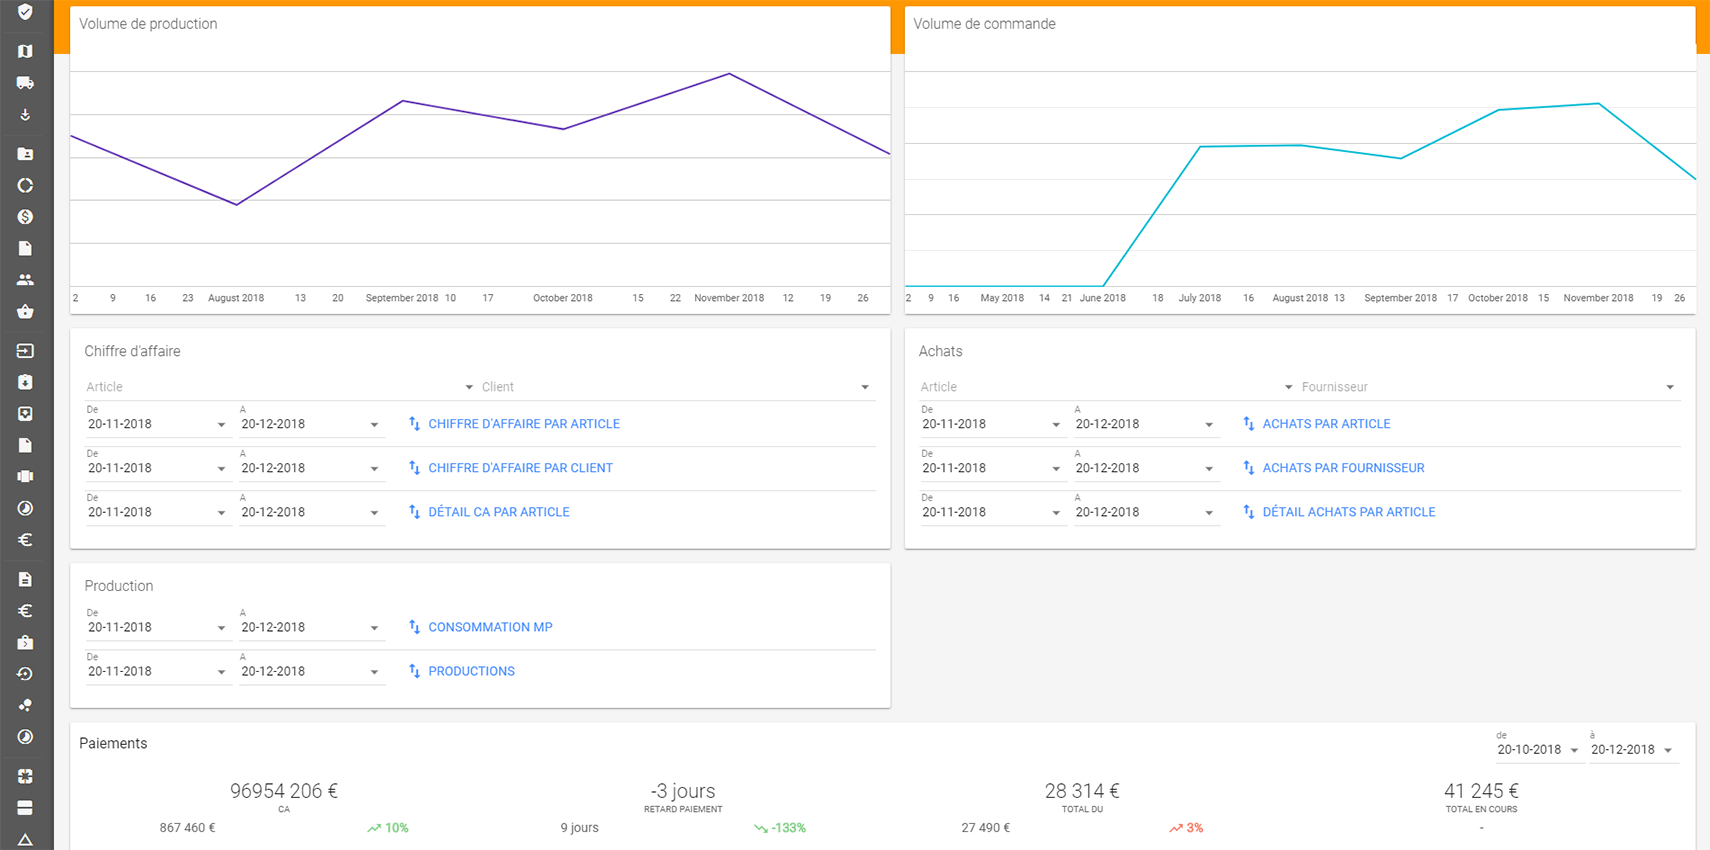Image resolution: width=1710 pixels, height=850 pixels.
Task: Open 'De' date for Consommation MP row
Action: 157,627
